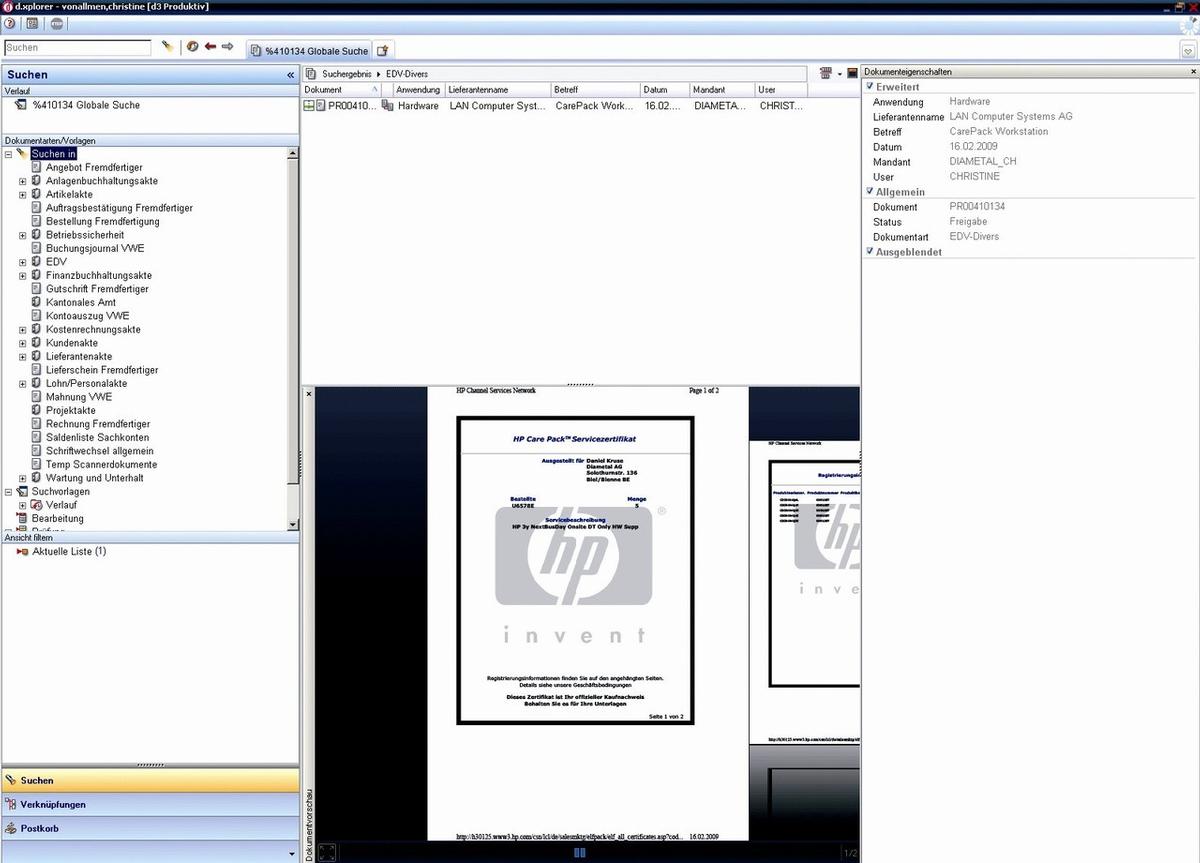The height and width of the screenshot is (863, 1200).
Task: Click result list view options icon
Action: click(826, 73)
